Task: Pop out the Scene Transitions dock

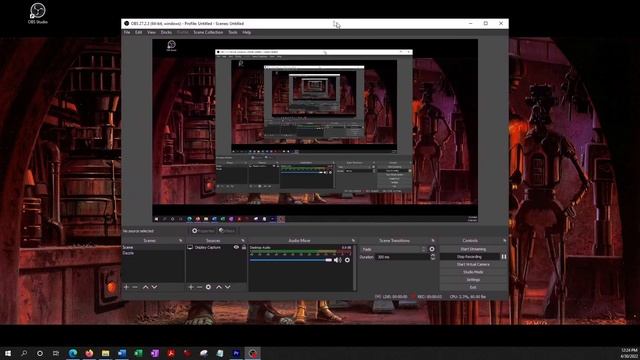Action: pyautogui.click(x=433, y=241)
